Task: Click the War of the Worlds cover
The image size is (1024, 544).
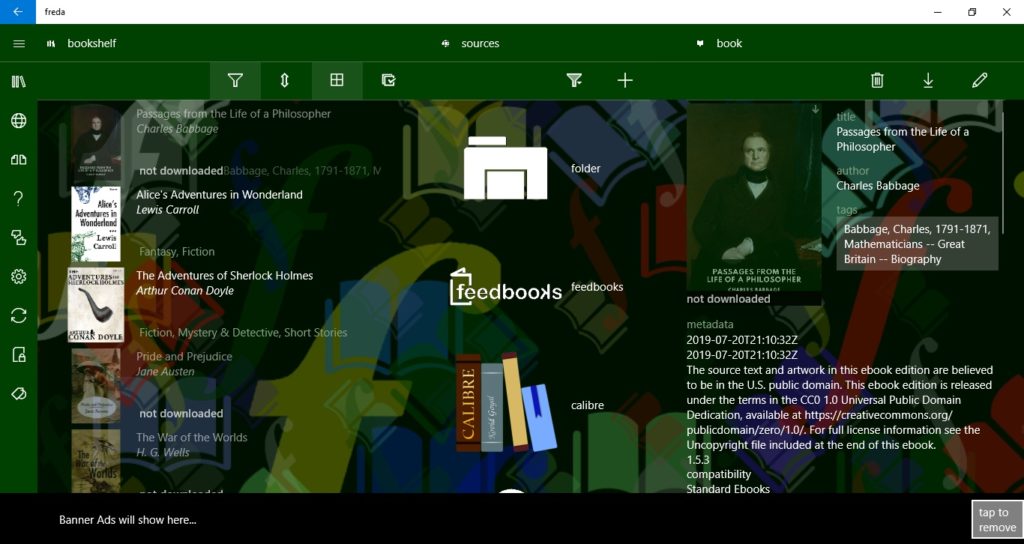Action: click(x=96, y=461)
